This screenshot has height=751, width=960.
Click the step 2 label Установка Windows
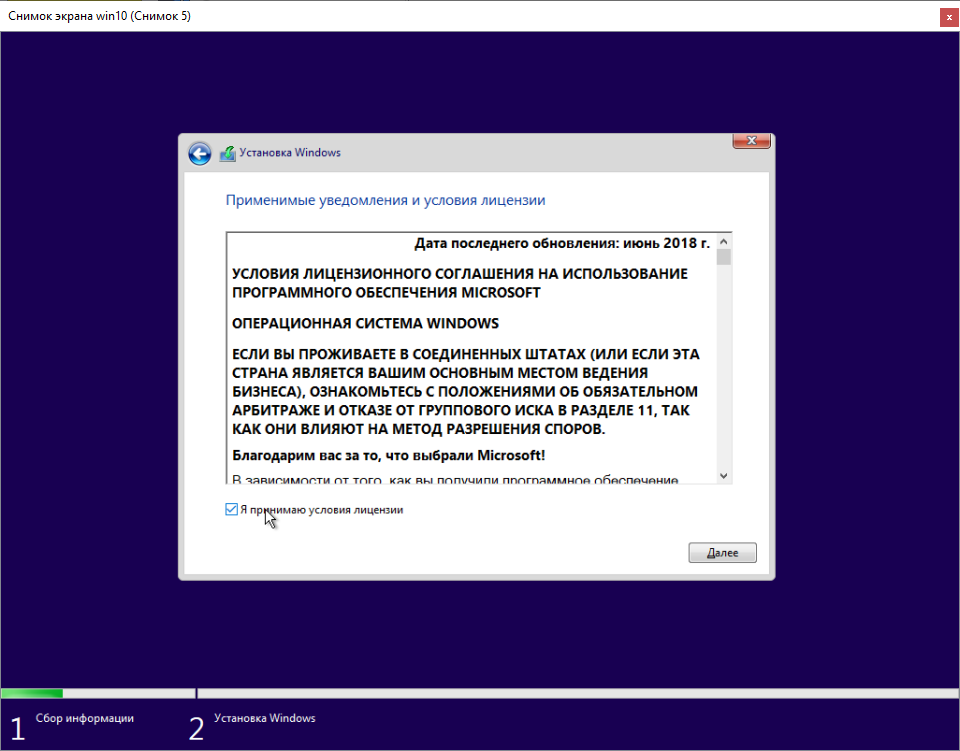[264, 718]
